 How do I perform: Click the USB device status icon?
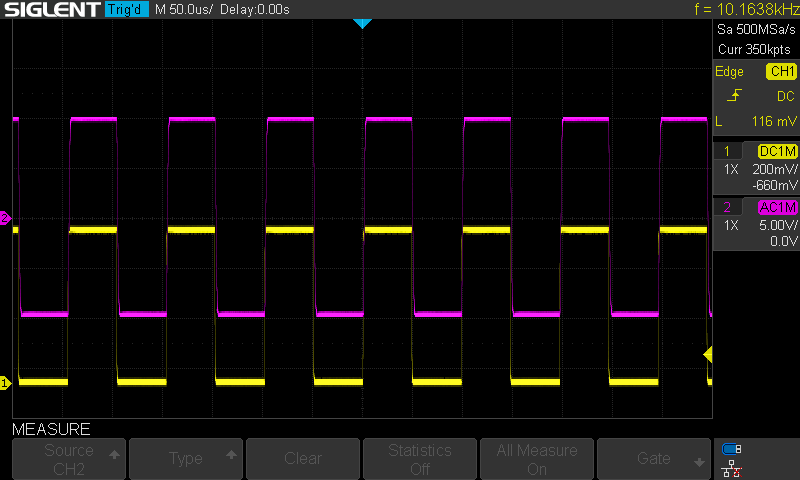point(732,449)
